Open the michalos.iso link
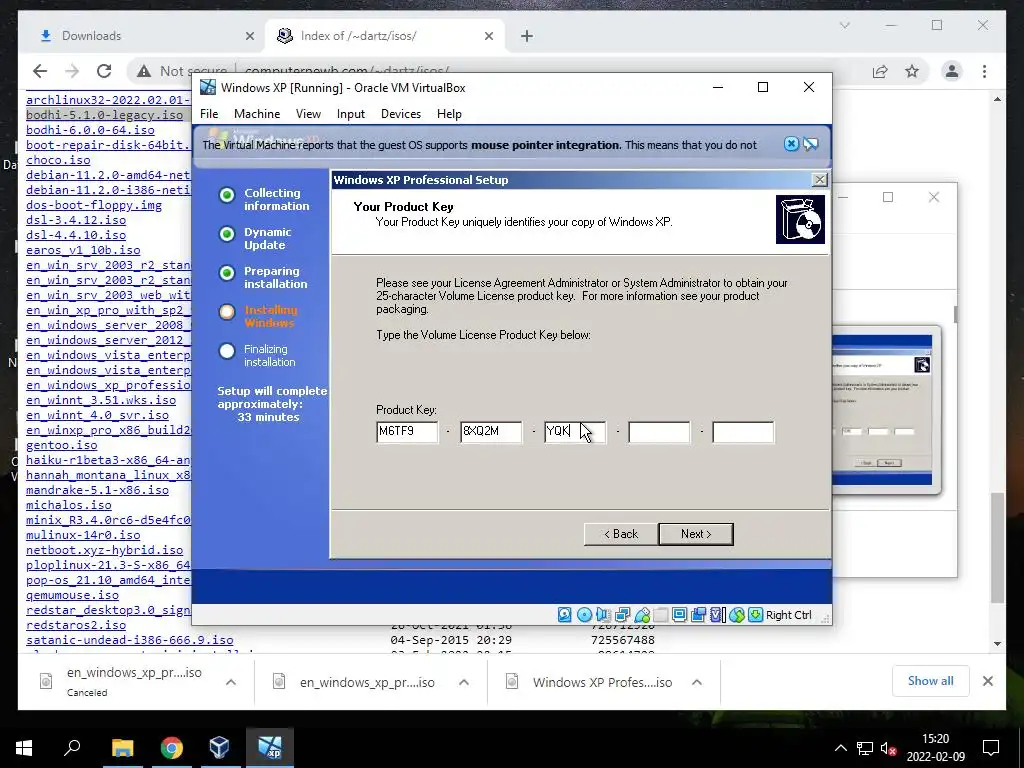Viewport: 1024px width, 768px height. coord(69,505)
